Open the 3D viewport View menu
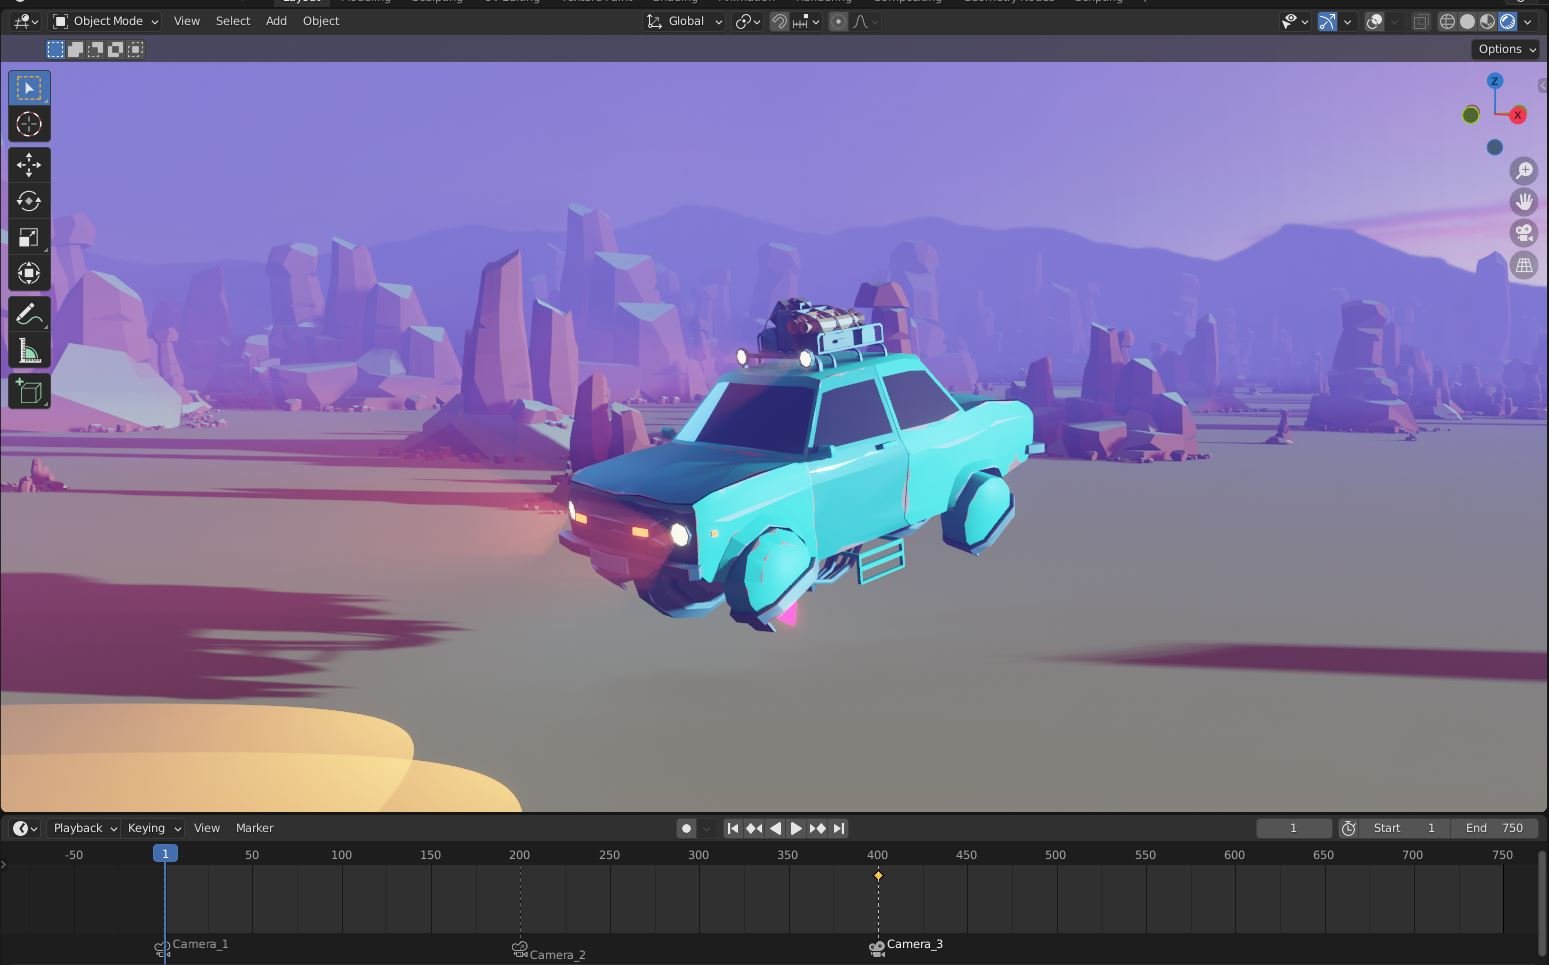1549x965 pixels. pyautogui.click(x=187, y=21)
